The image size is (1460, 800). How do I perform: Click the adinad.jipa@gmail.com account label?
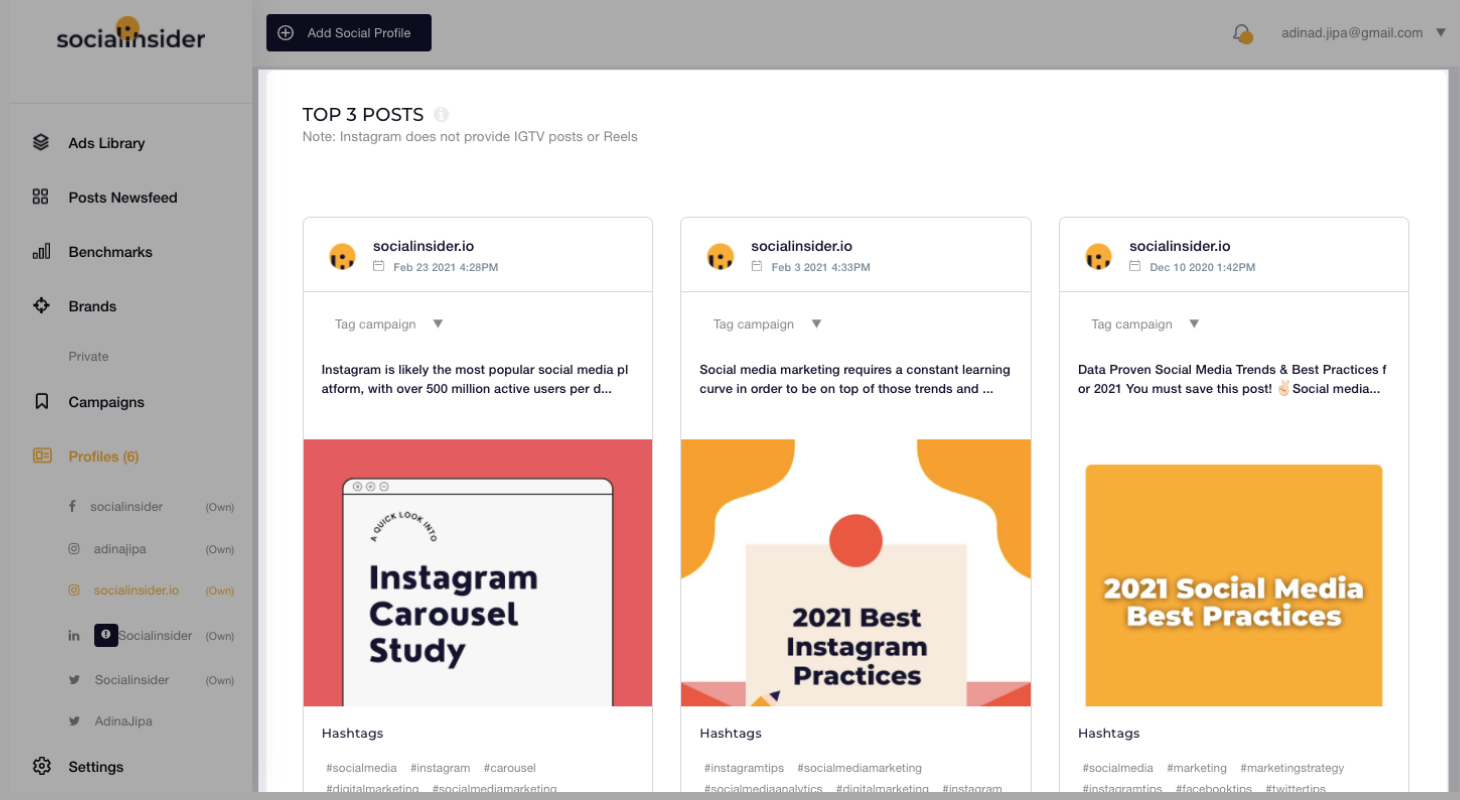pos(1352,33)
